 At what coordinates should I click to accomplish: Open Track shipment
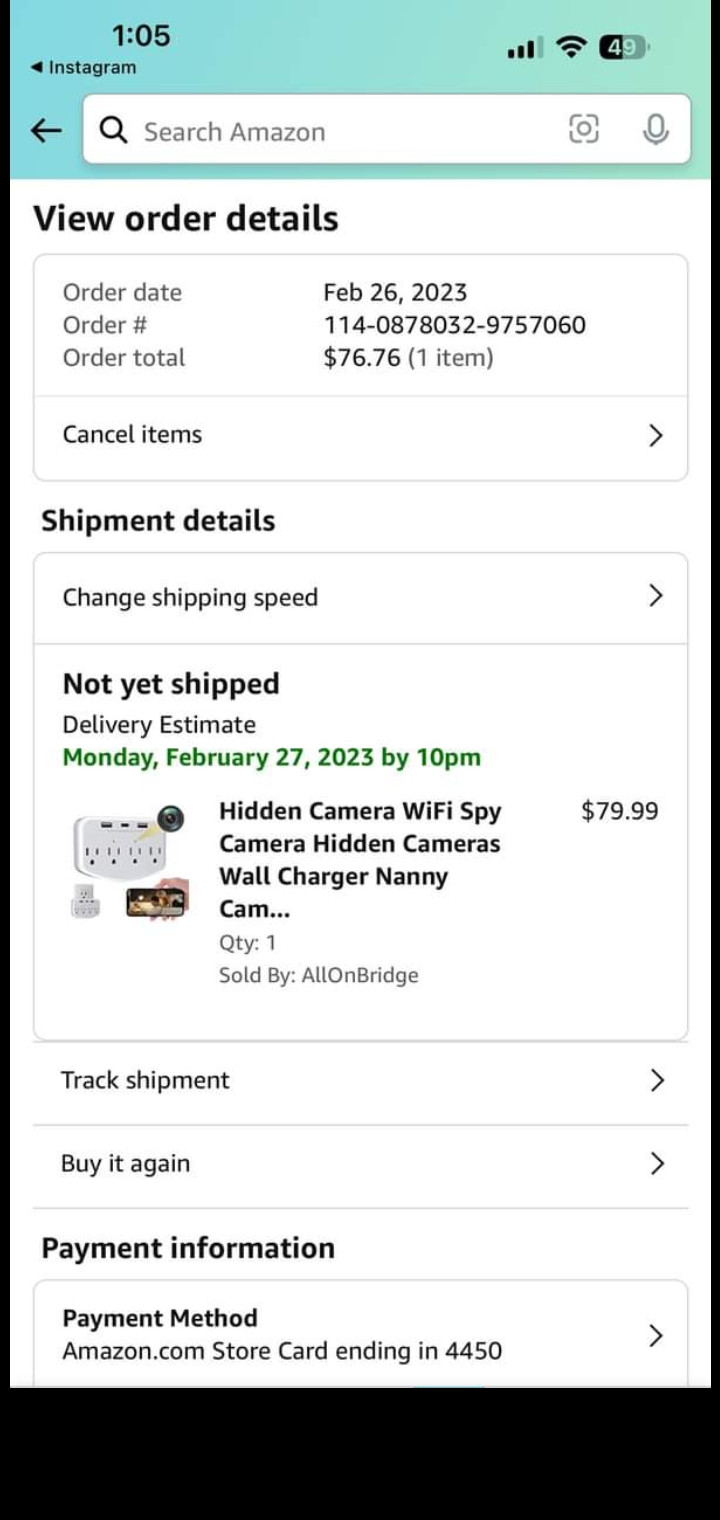pyautogui.click(x=360, y=1081)
